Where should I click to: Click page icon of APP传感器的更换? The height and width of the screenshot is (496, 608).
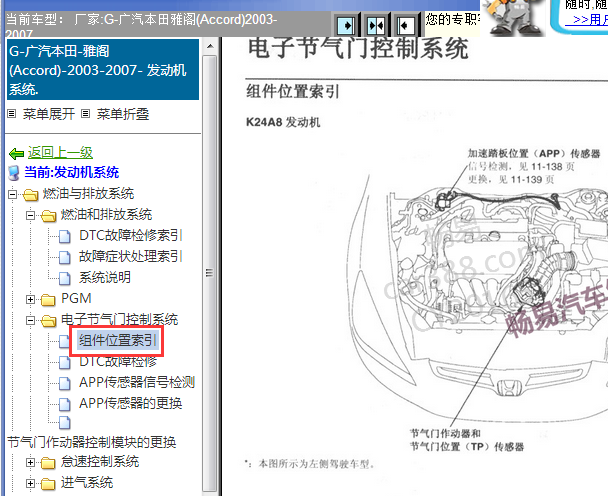click(65, 404)
